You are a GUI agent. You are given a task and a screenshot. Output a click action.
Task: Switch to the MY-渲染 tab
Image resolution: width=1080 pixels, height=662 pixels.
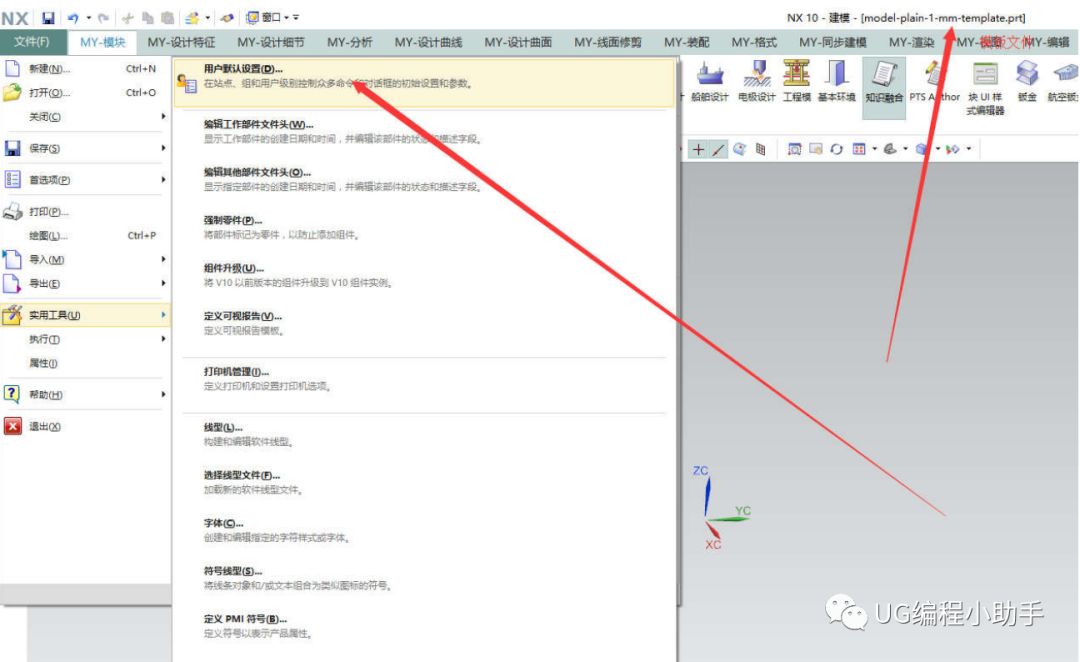(911, 42)
